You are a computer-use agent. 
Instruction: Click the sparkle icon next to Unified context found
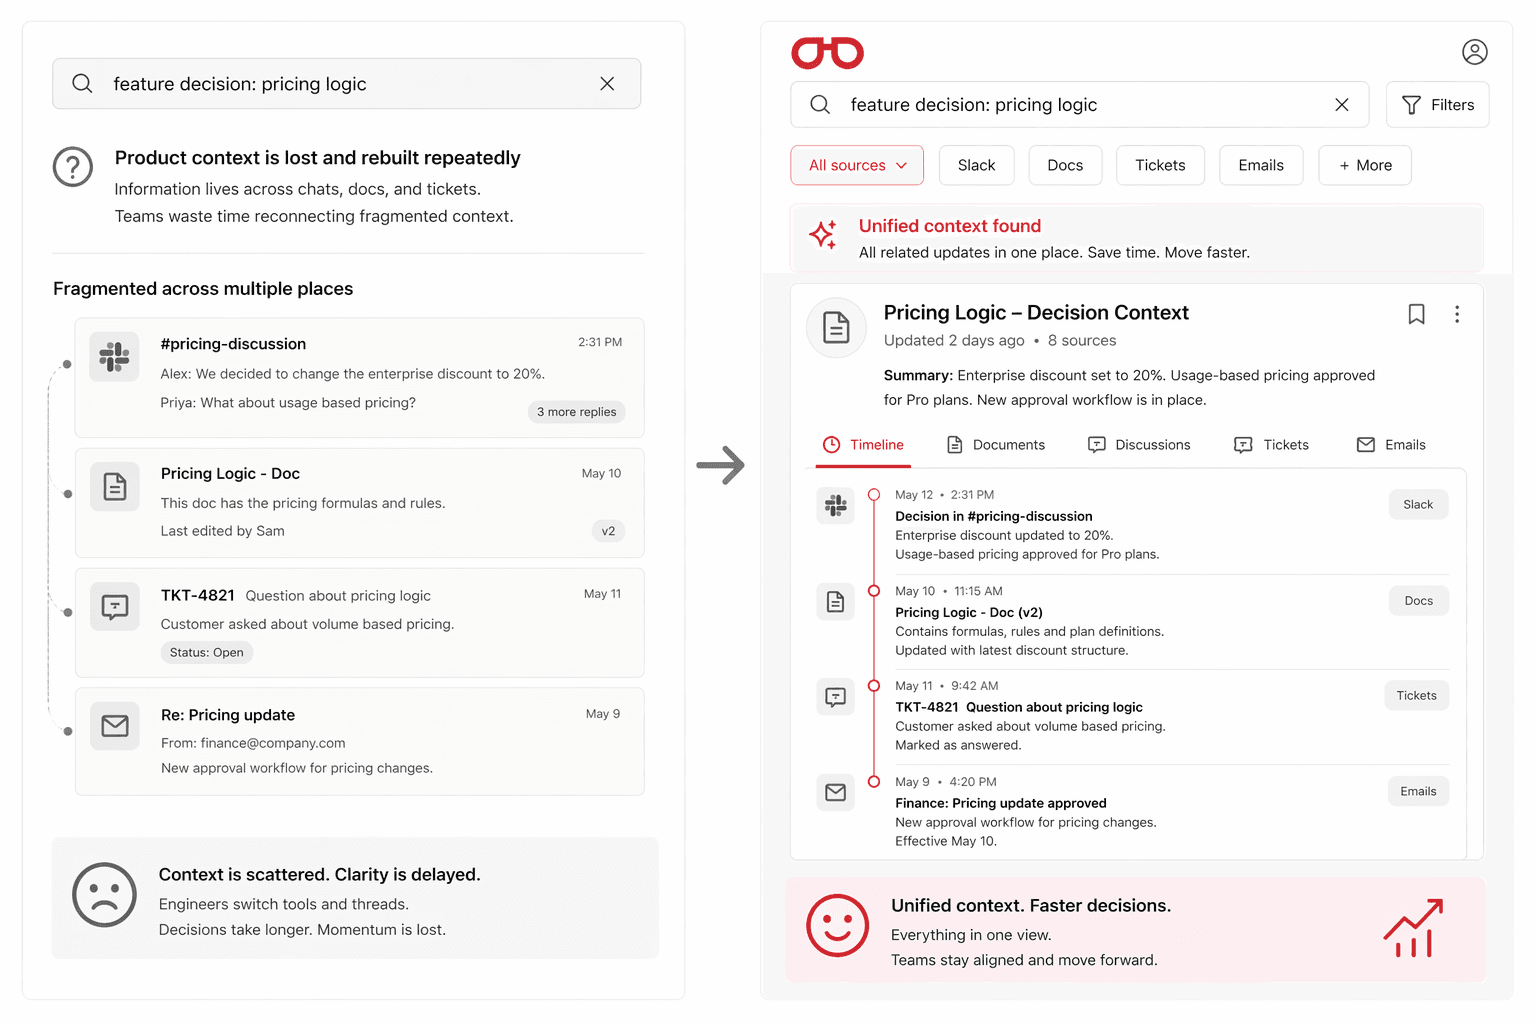pyautogui.click(x=823, y=235)
